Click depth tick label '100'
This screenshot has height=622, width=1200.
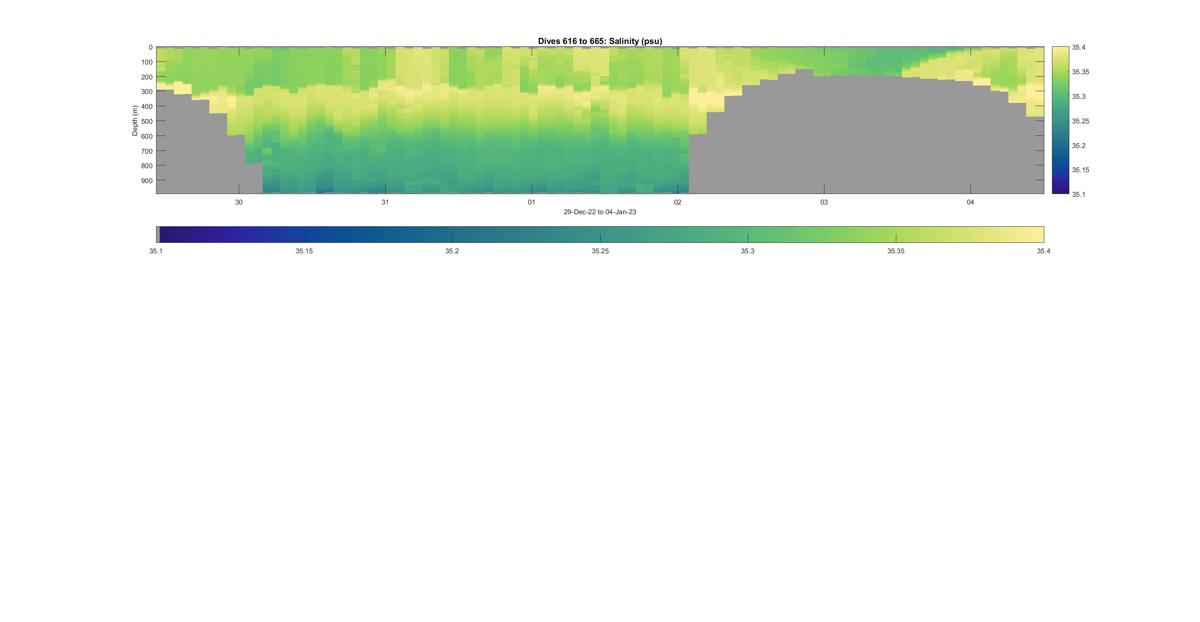click(146, 62)
